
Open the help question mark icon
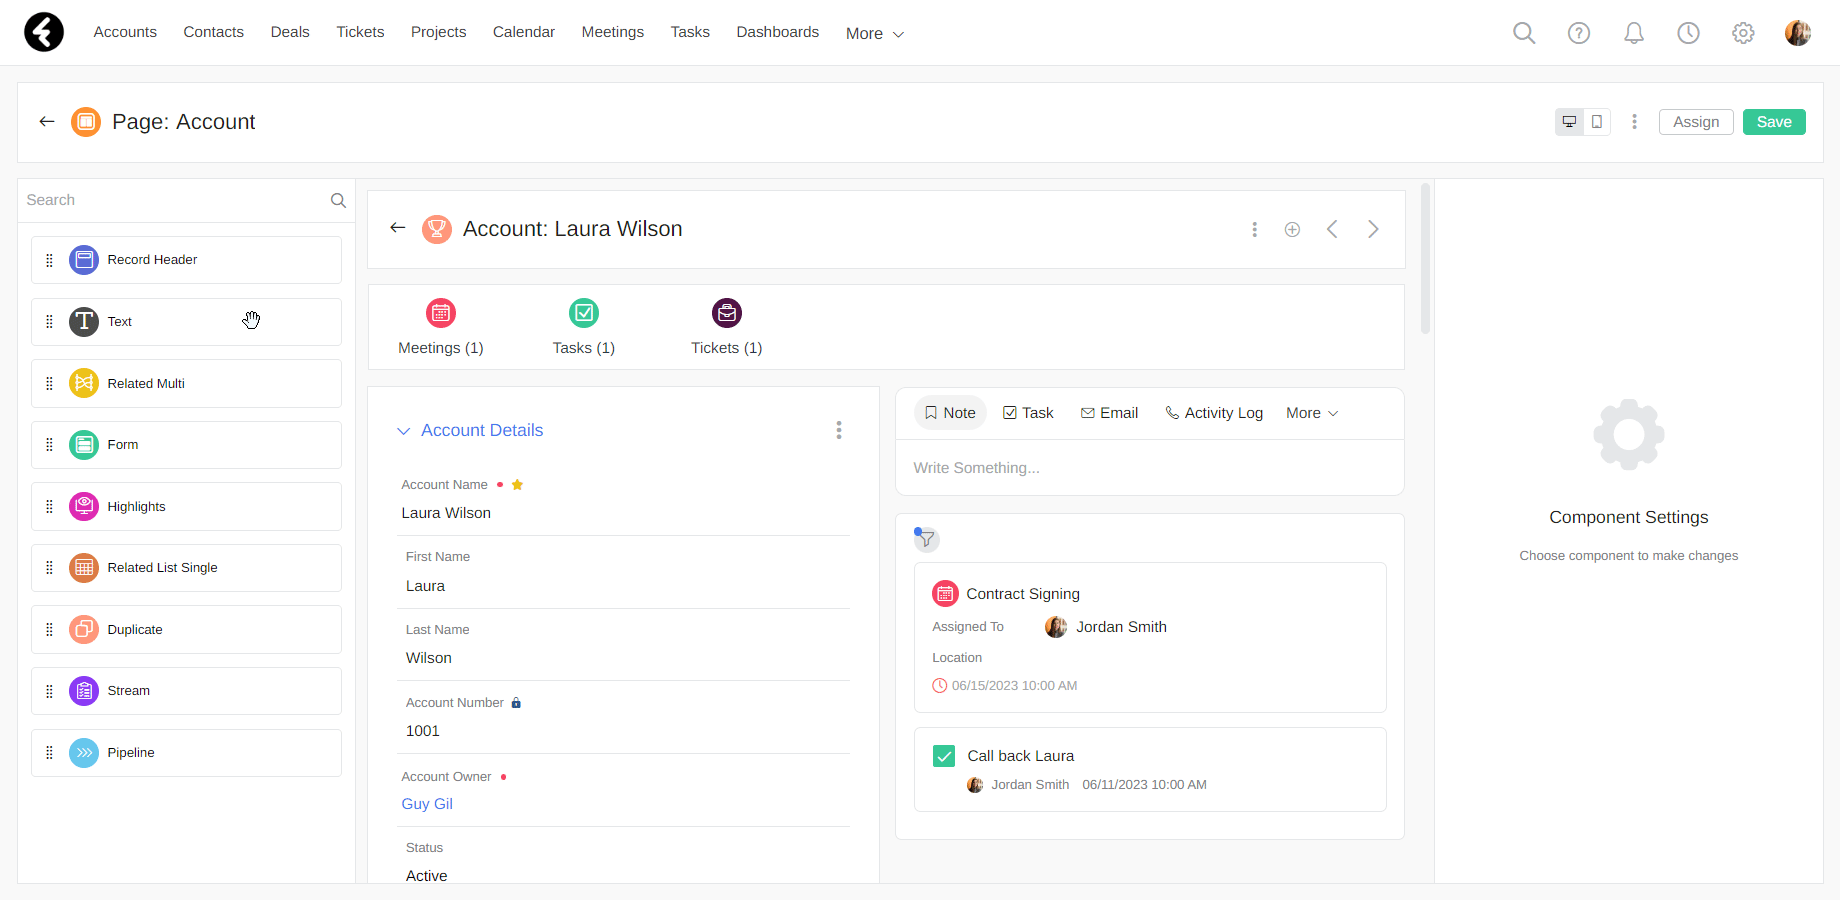coord(1579,33)
